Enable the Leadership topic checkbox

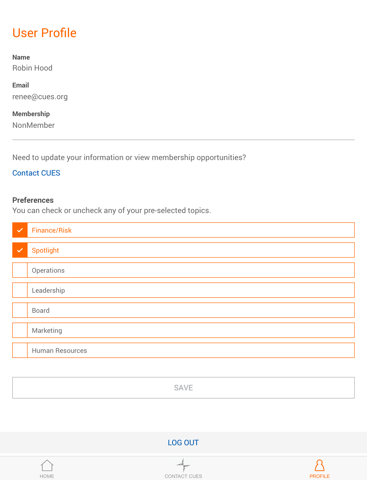coord(20,290)
